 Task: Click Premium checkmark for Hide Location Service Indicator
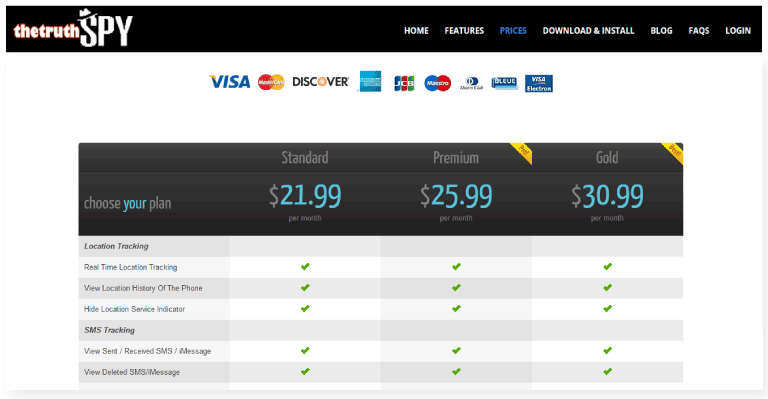coord(456,308)
